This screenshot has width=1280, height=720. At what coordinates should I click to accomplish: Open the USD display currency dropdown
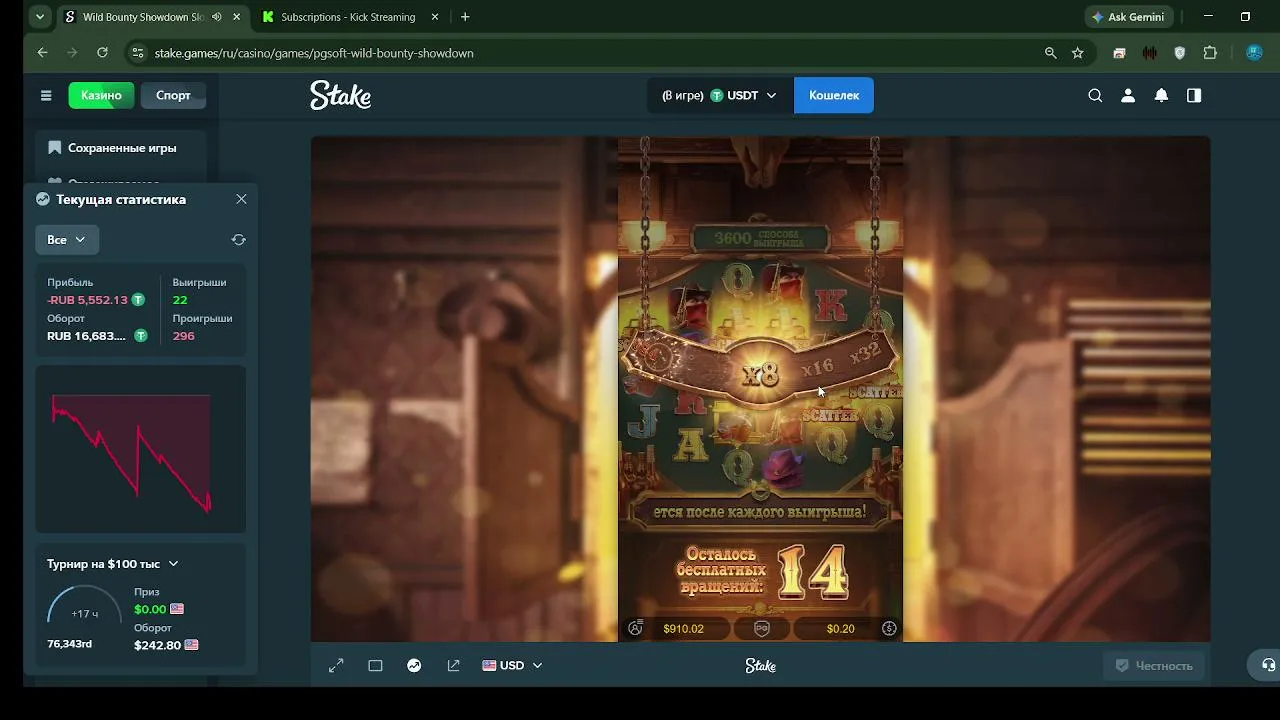pos(512,666)
